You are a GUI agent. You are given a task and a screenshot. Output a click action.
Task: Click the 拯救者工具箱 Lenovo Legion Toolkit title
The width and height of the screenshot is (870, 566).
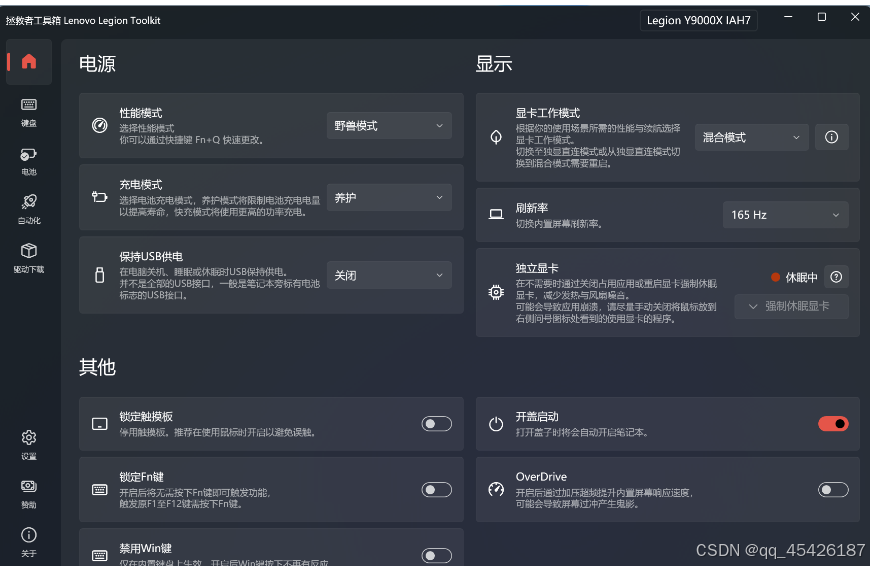[x=83, y=21]
